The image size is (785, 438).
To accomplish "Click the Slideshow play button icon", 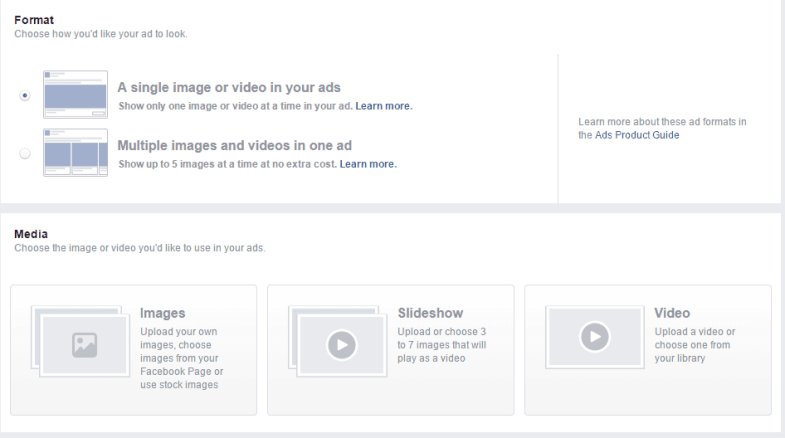I will [342, 345].
